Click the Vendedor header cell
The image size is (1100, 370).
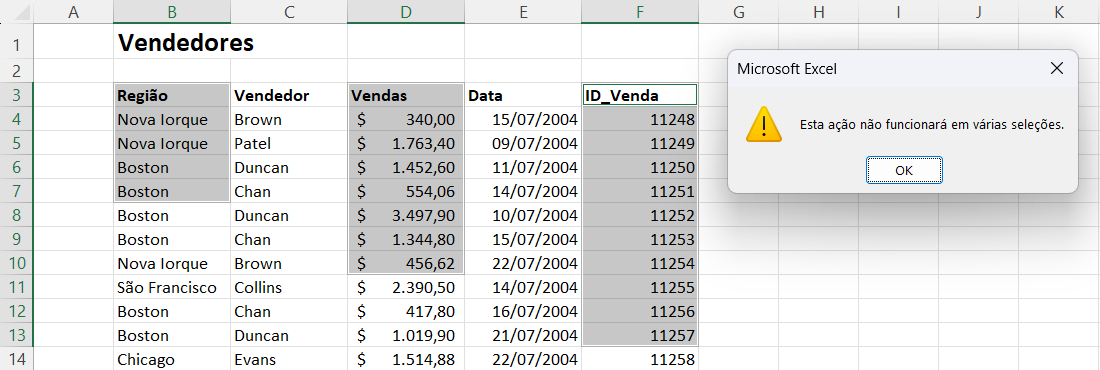(289, 95)
